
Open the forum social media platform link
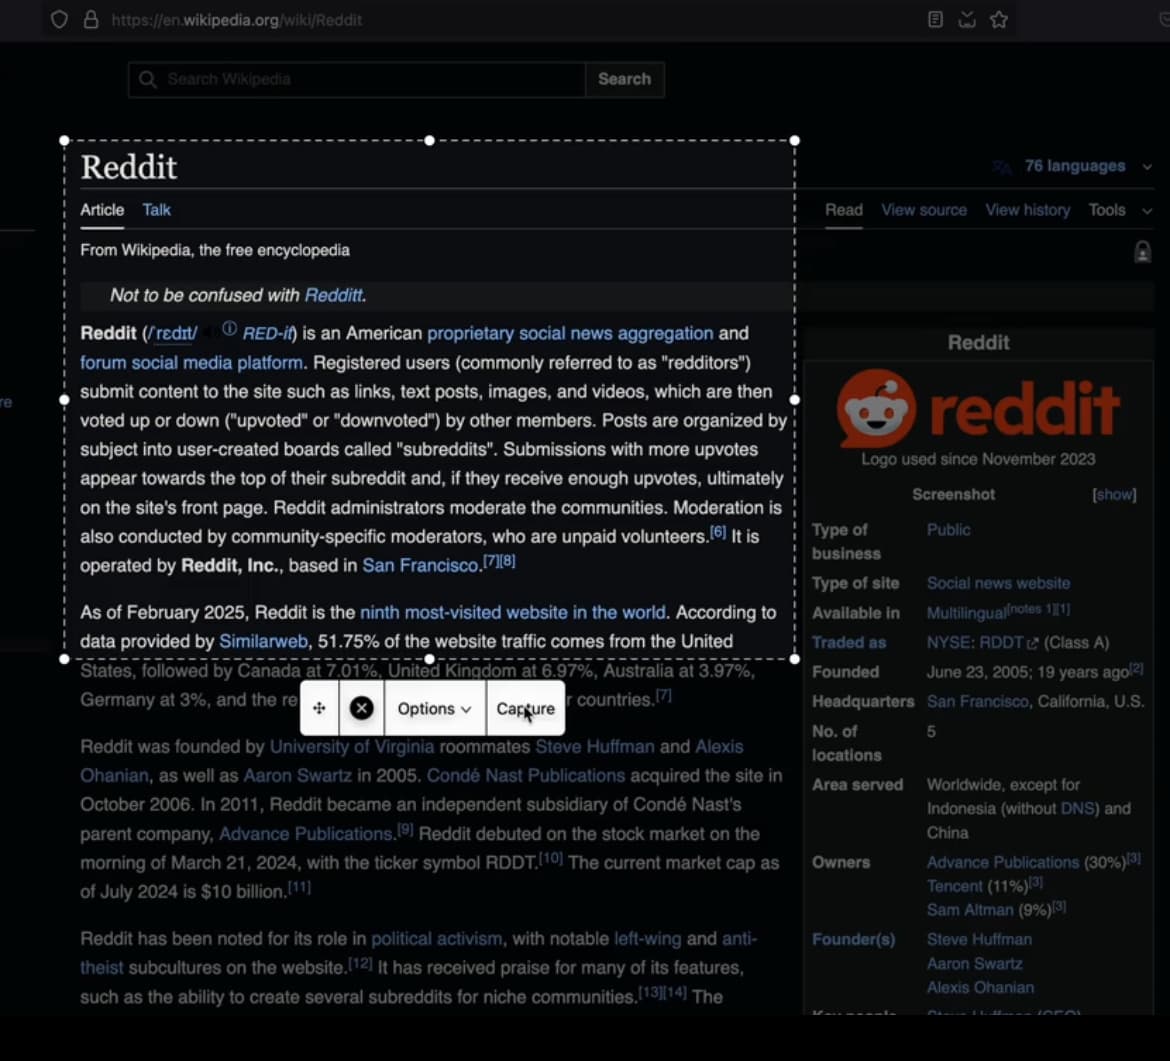(x=192, y=363)
